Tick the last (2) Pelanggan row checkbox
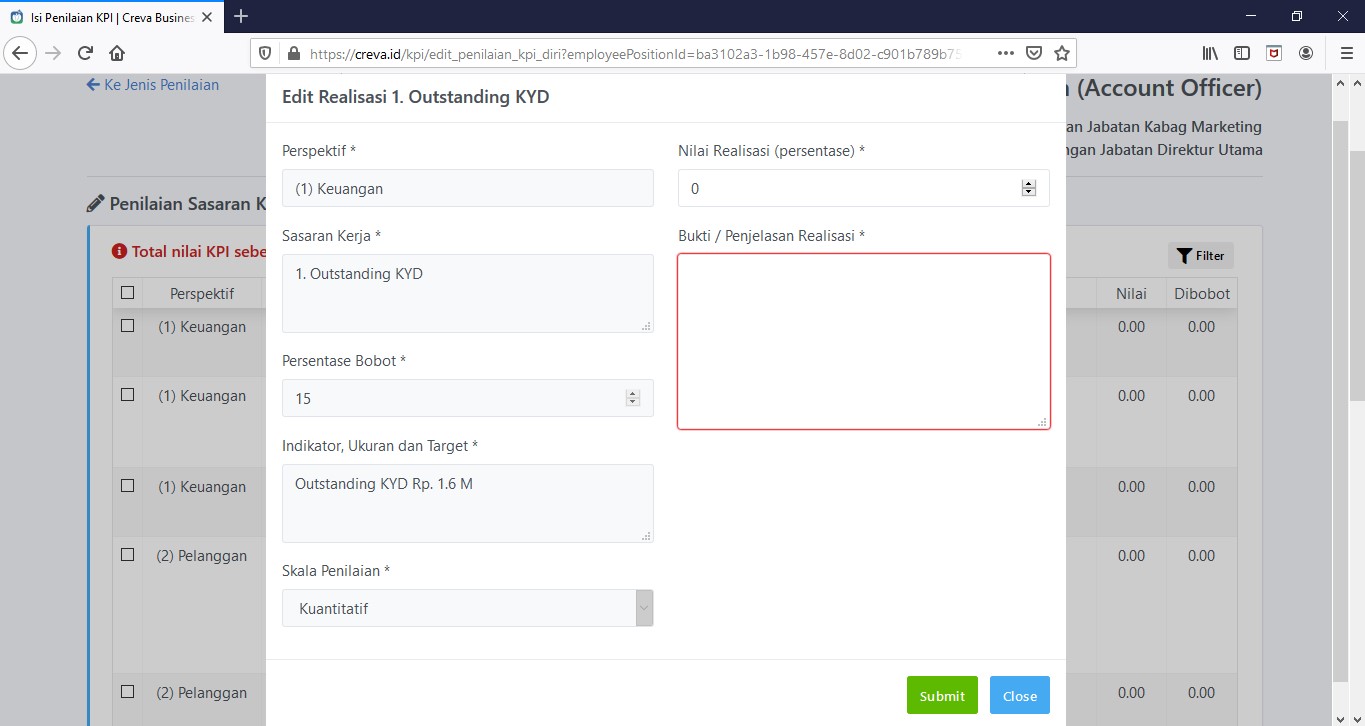Image resolution: width=1365 pixels, height=726 pixels. [127, 692]
